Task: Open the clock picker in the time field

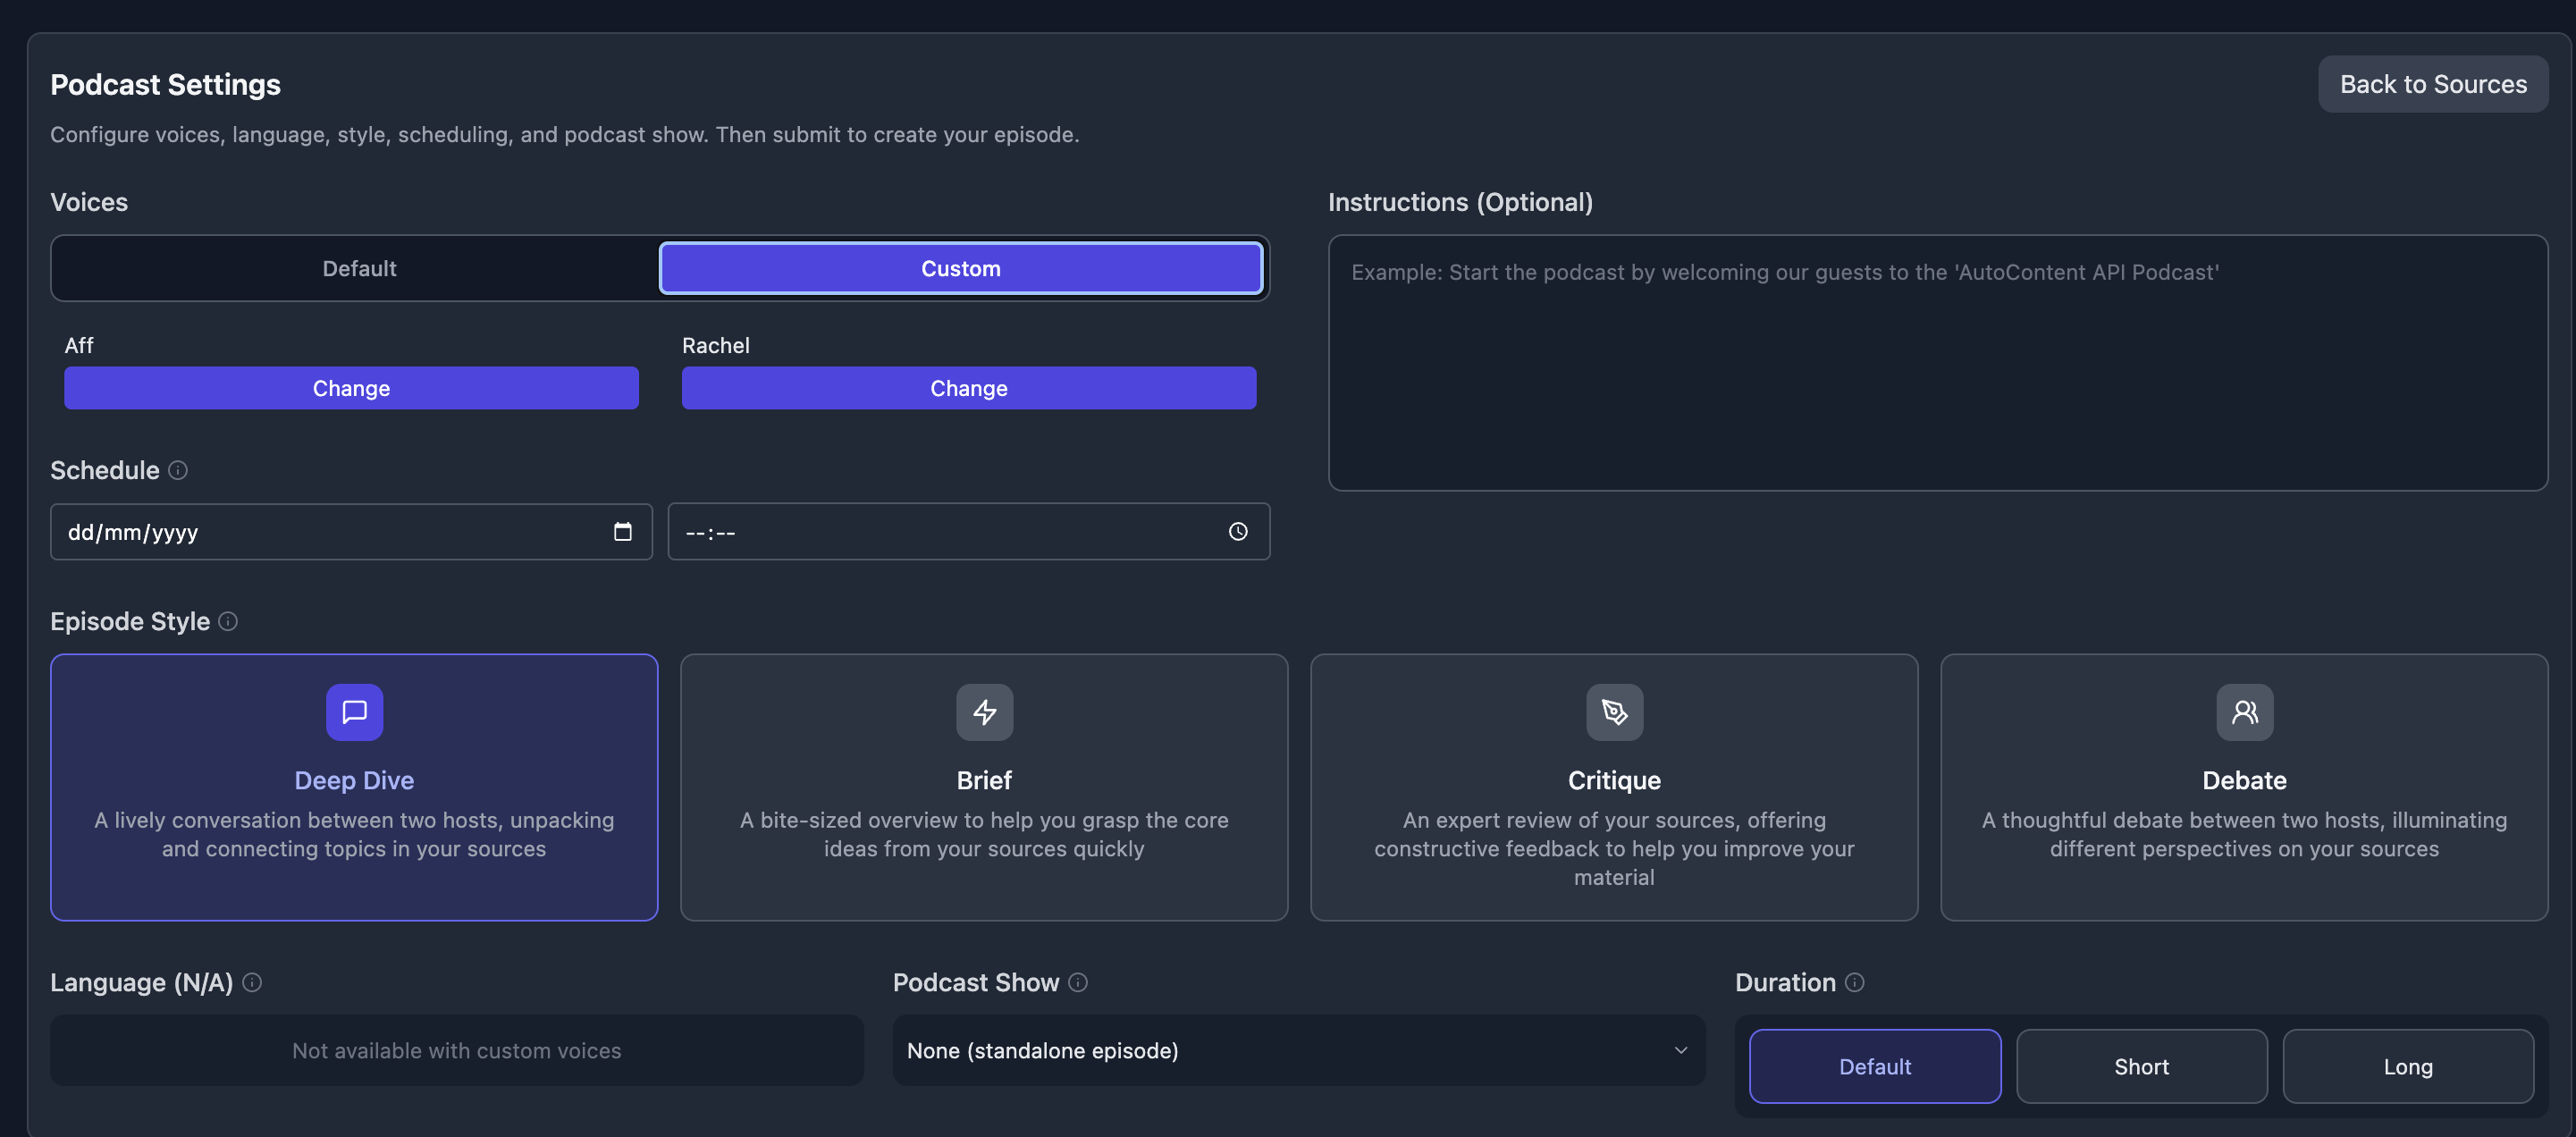Action: 1238,531
